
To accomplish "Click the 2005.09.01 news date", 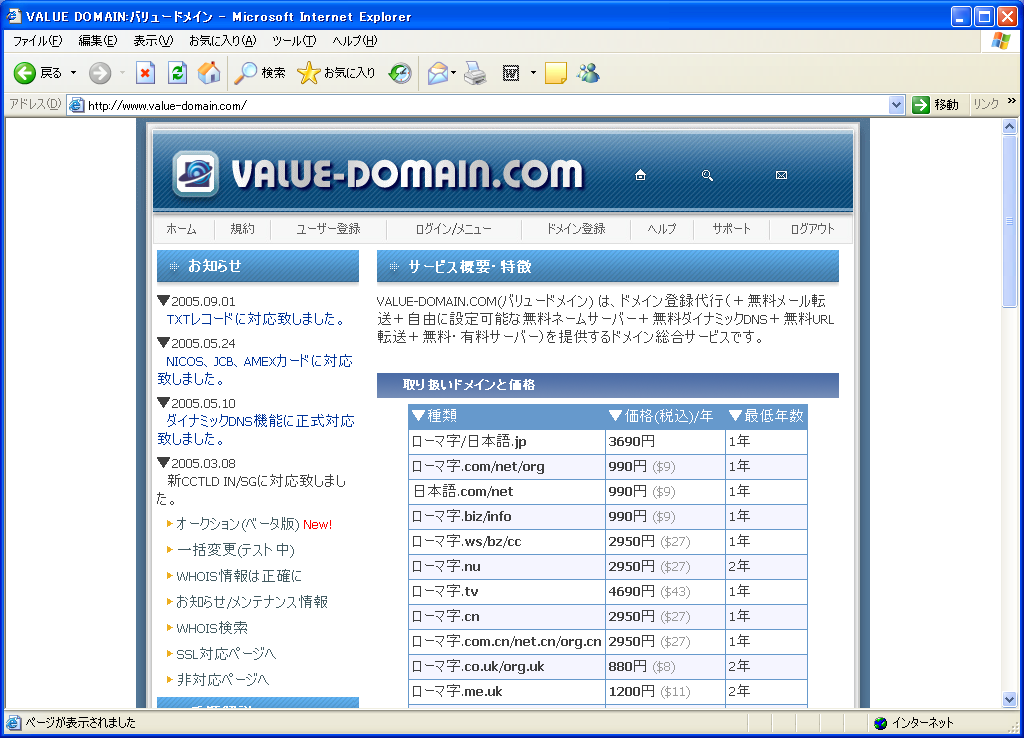I will [x=203, y=302].
